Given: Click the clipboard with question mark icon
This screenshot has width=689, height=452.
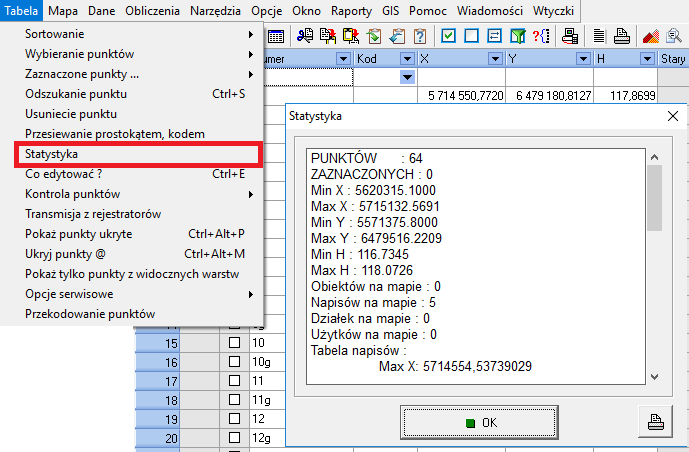Looking at the screenshot, I should coord(420,36).
